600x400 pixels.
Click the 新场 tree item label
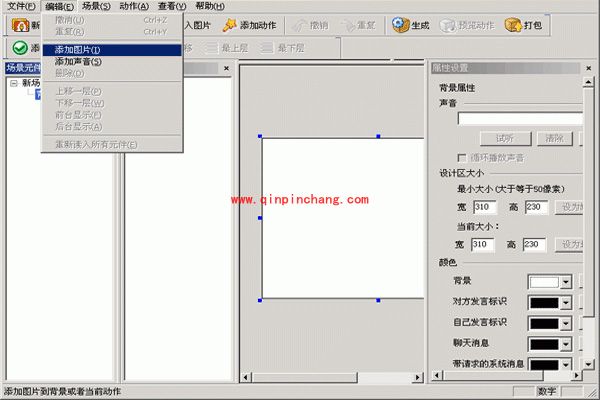[31, 83]
